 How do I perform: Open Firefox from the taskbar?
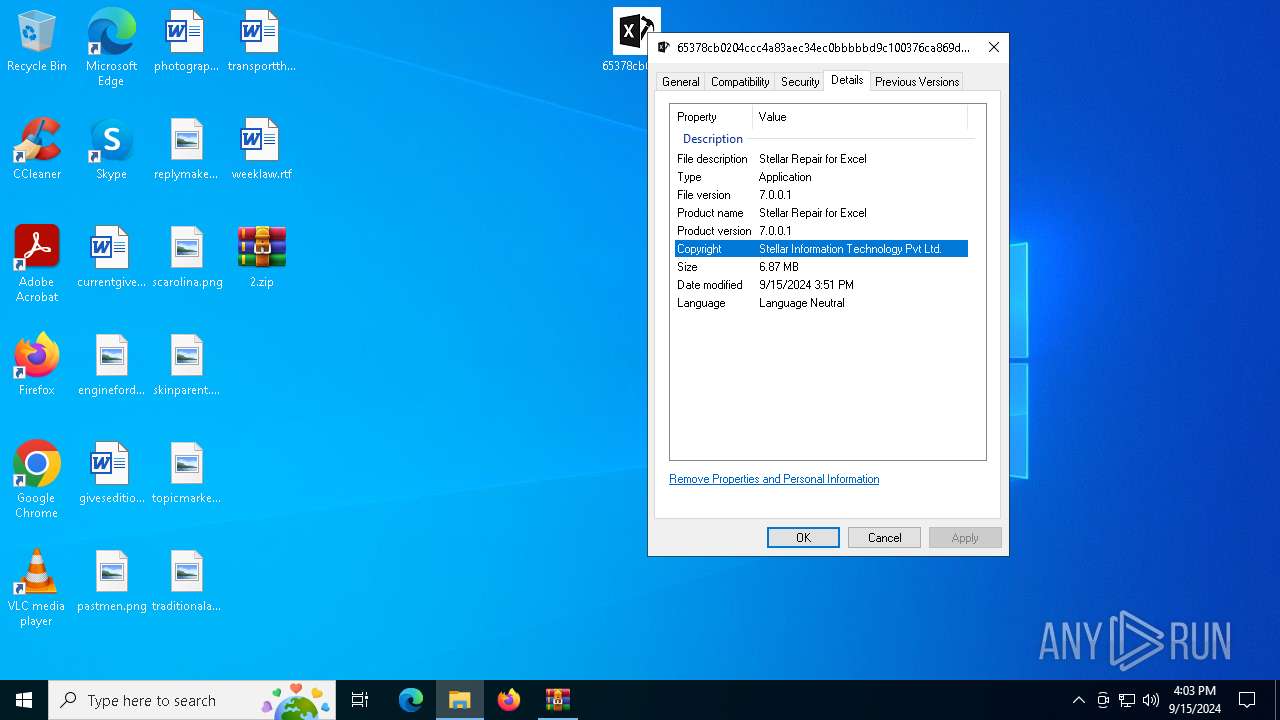pos(509,700)
